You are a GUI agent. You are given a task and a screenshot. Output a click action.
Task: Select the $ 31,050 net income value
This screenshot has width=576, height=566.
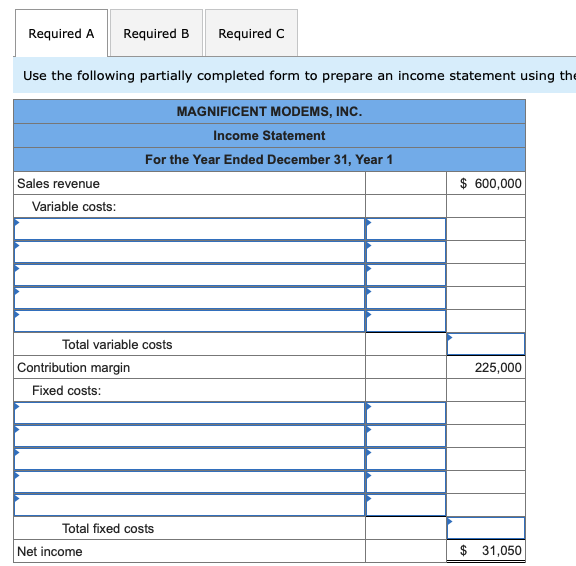click(x=490, y=551)
